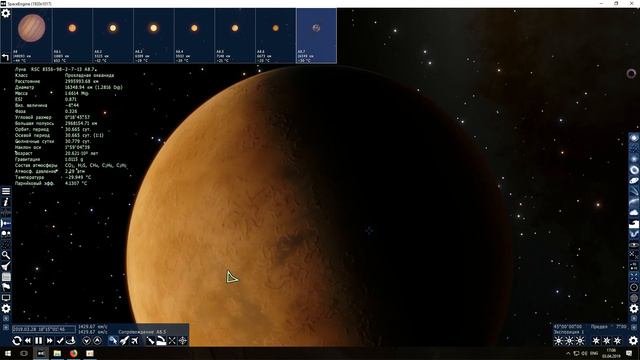This screenshot has height=360, width=640.
Task: Decrease speed with down chevron circle
Action: click(x=87, y=340)
